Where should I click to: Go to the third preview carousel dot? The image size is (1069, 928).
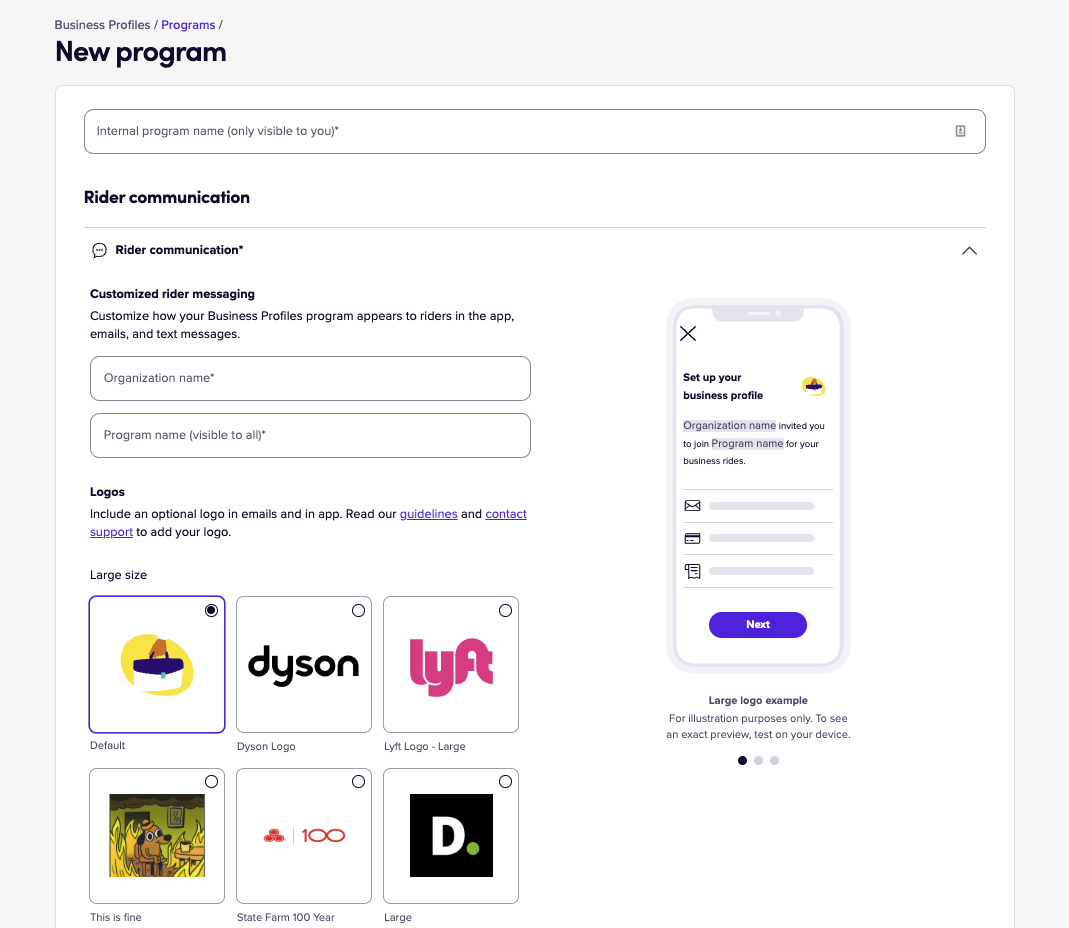(774, 760)
